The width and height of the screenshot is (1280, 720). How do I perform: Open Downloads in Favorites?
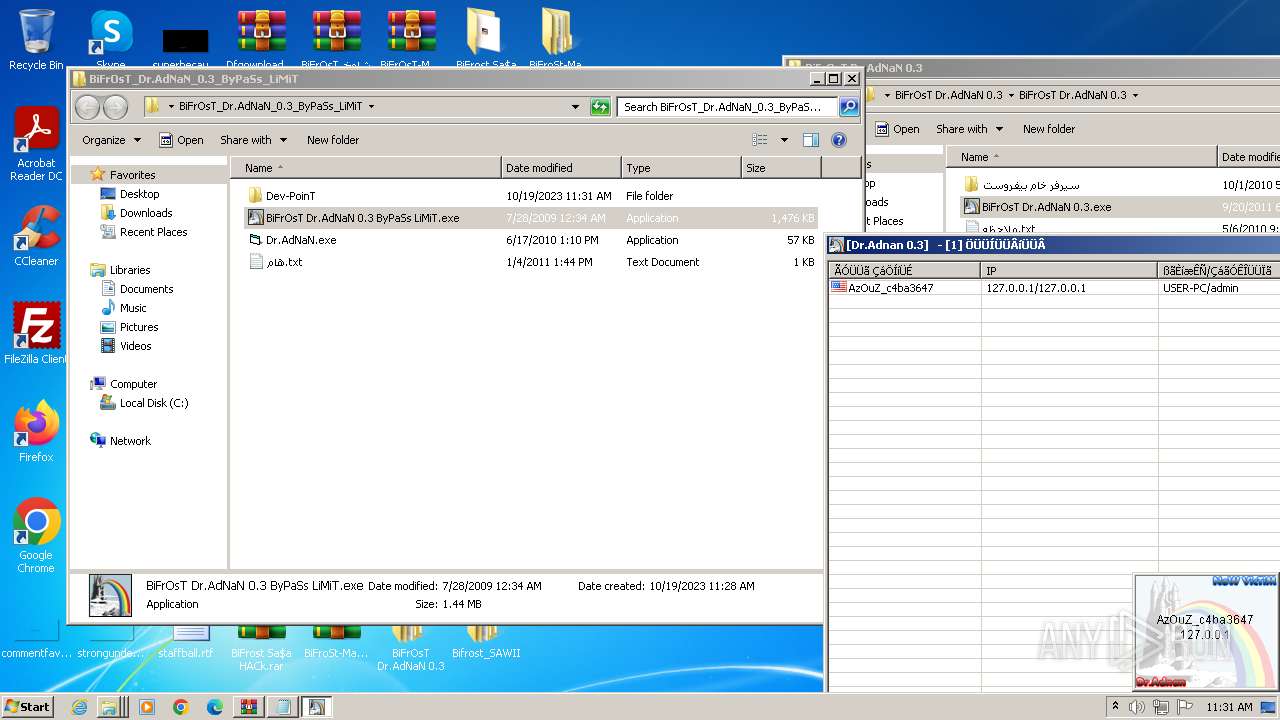(146, 213)
